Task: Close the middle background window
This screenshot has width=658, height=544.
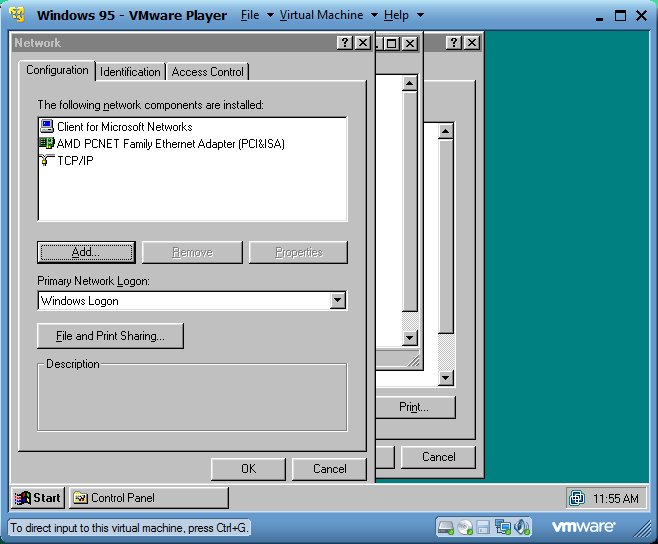Action: (x=410, y=43)
